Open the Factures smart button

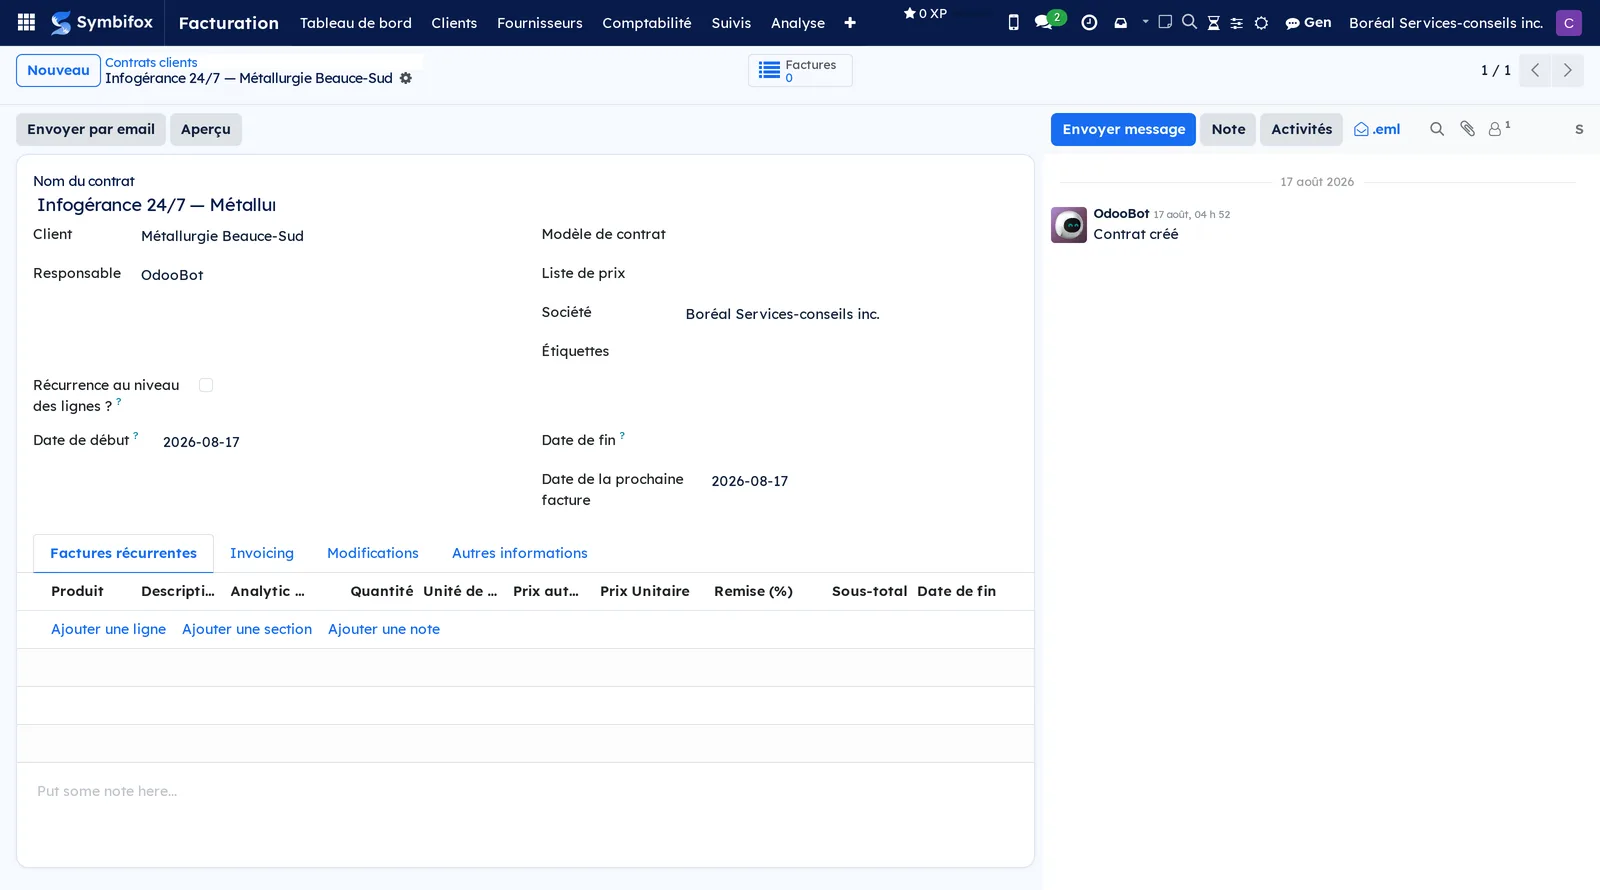[x=800, y=70]
